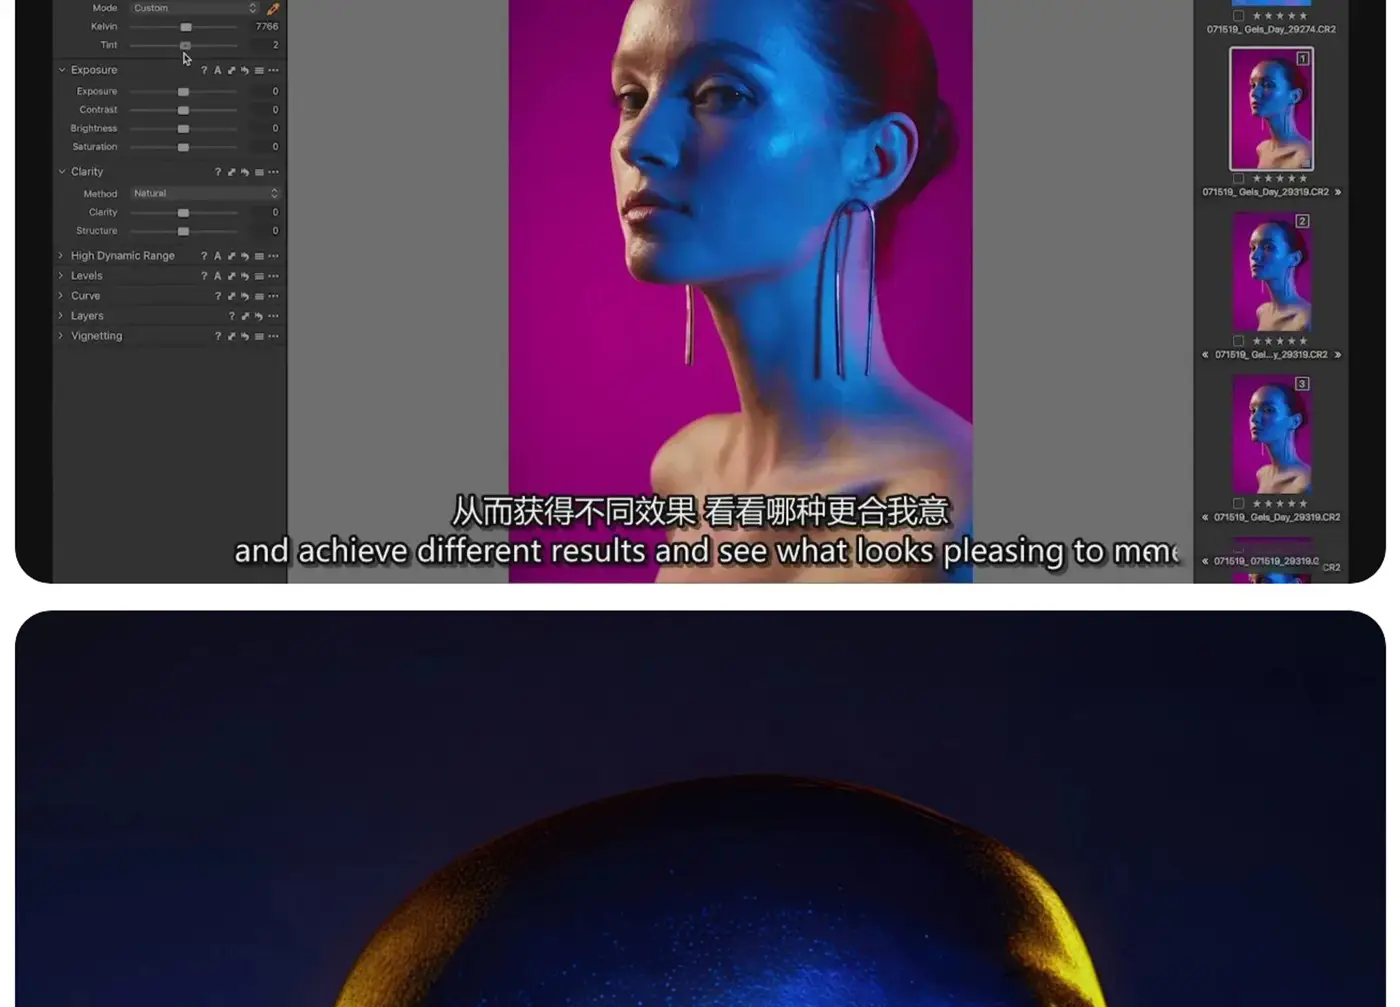
Task: Open the Exposure tool presets list
Action: pos(259,71)
